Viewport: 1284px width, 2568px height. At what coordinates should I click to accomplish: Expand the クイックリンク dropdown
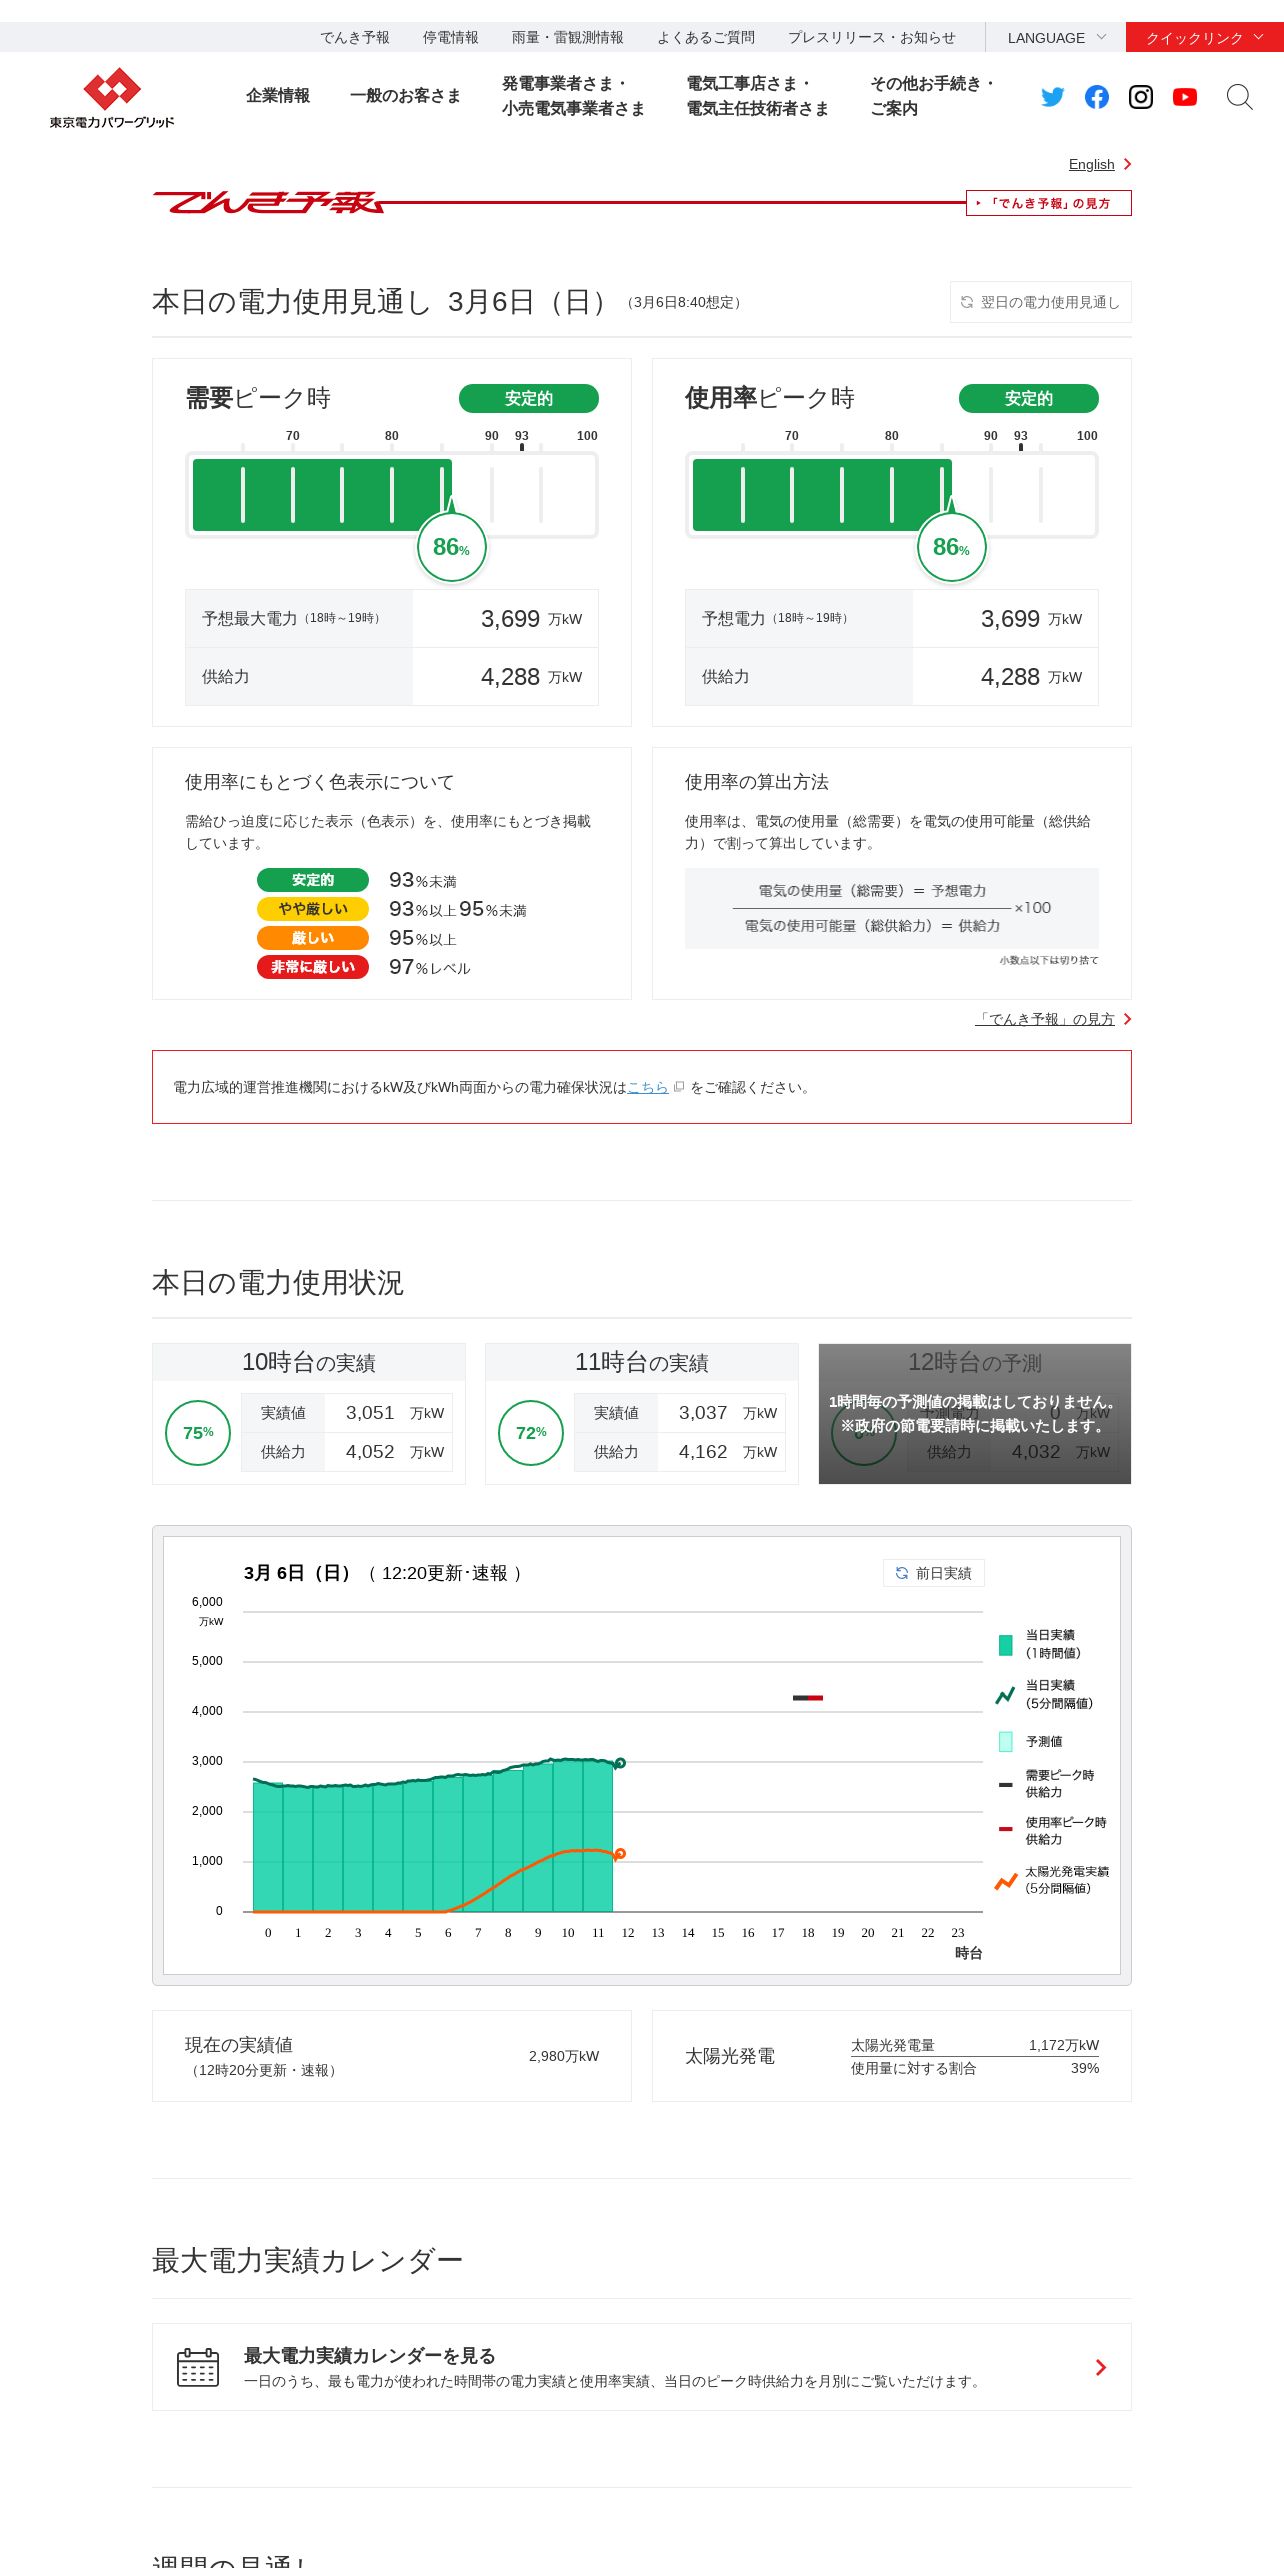[1205, 37]
